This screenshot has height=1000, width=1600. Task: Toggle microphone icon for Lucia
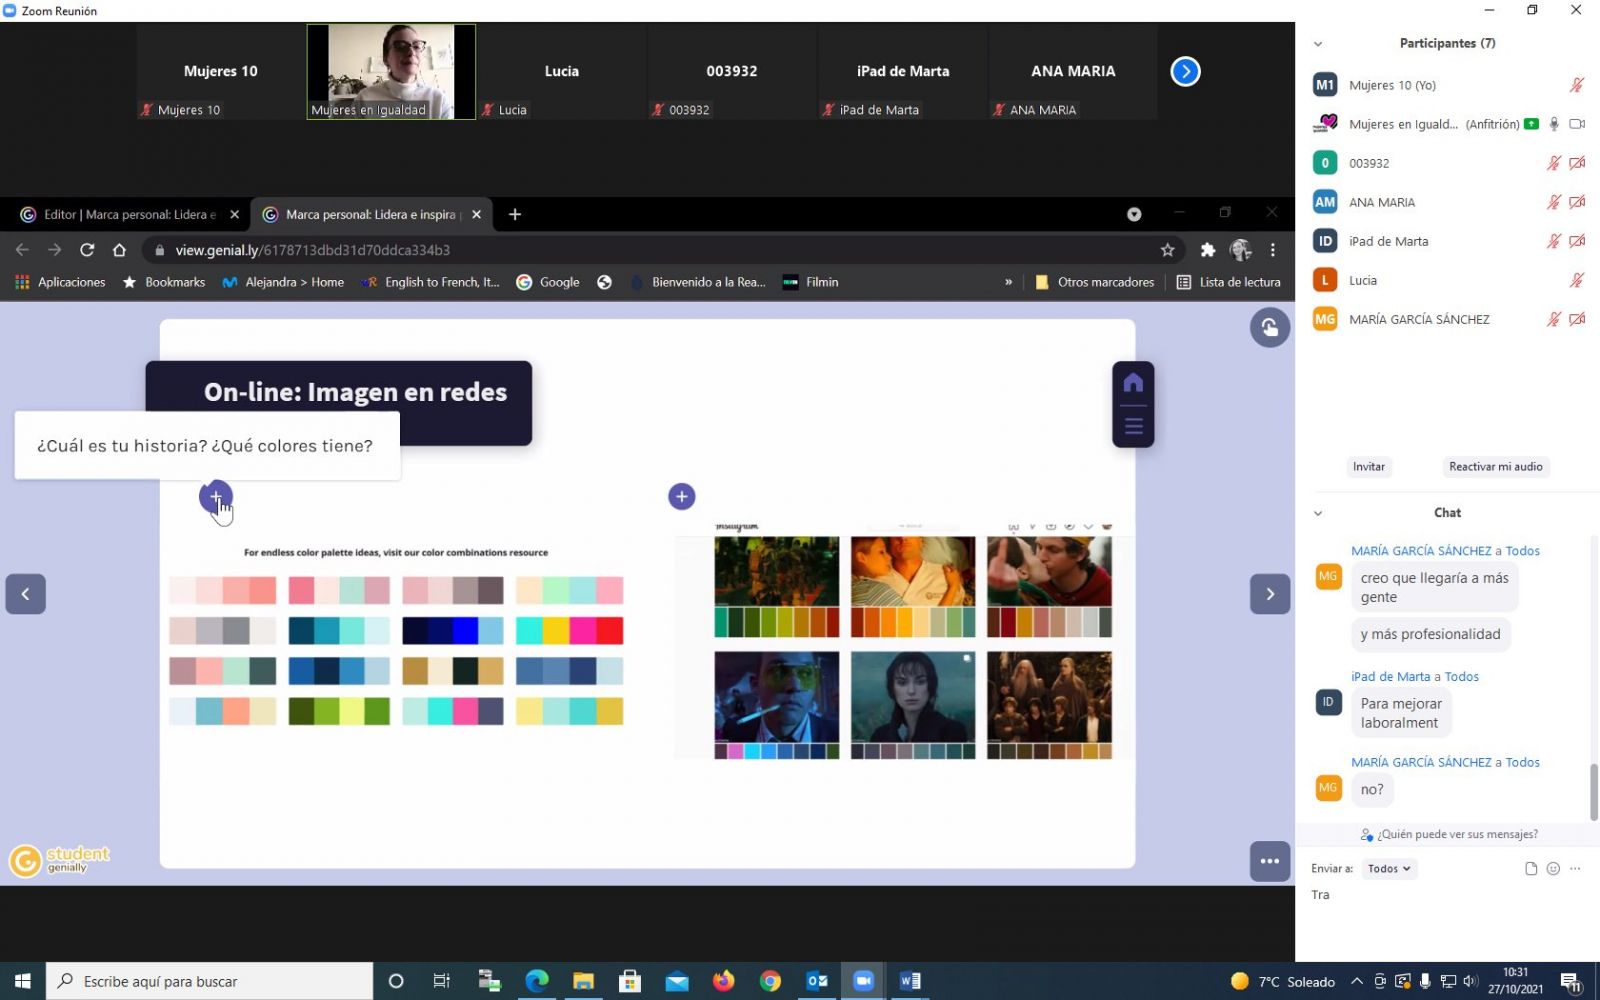tap(1577, 280)
